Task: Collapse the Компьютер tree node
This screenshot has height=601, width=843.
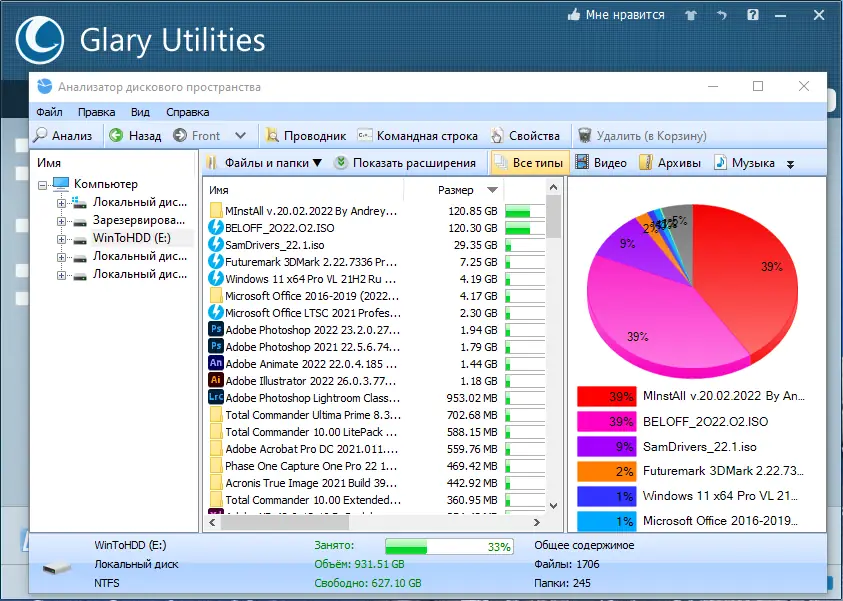Action: tap(42, 185)
